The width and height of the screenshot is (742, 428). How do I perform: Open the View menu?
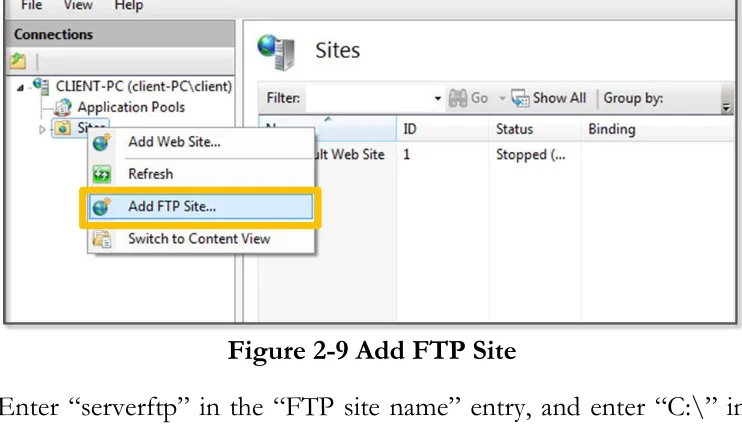point(78,6)
